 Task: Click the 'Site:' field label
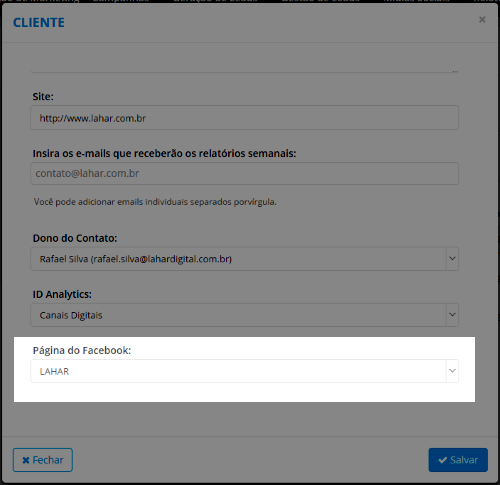[x=43, y=96]
